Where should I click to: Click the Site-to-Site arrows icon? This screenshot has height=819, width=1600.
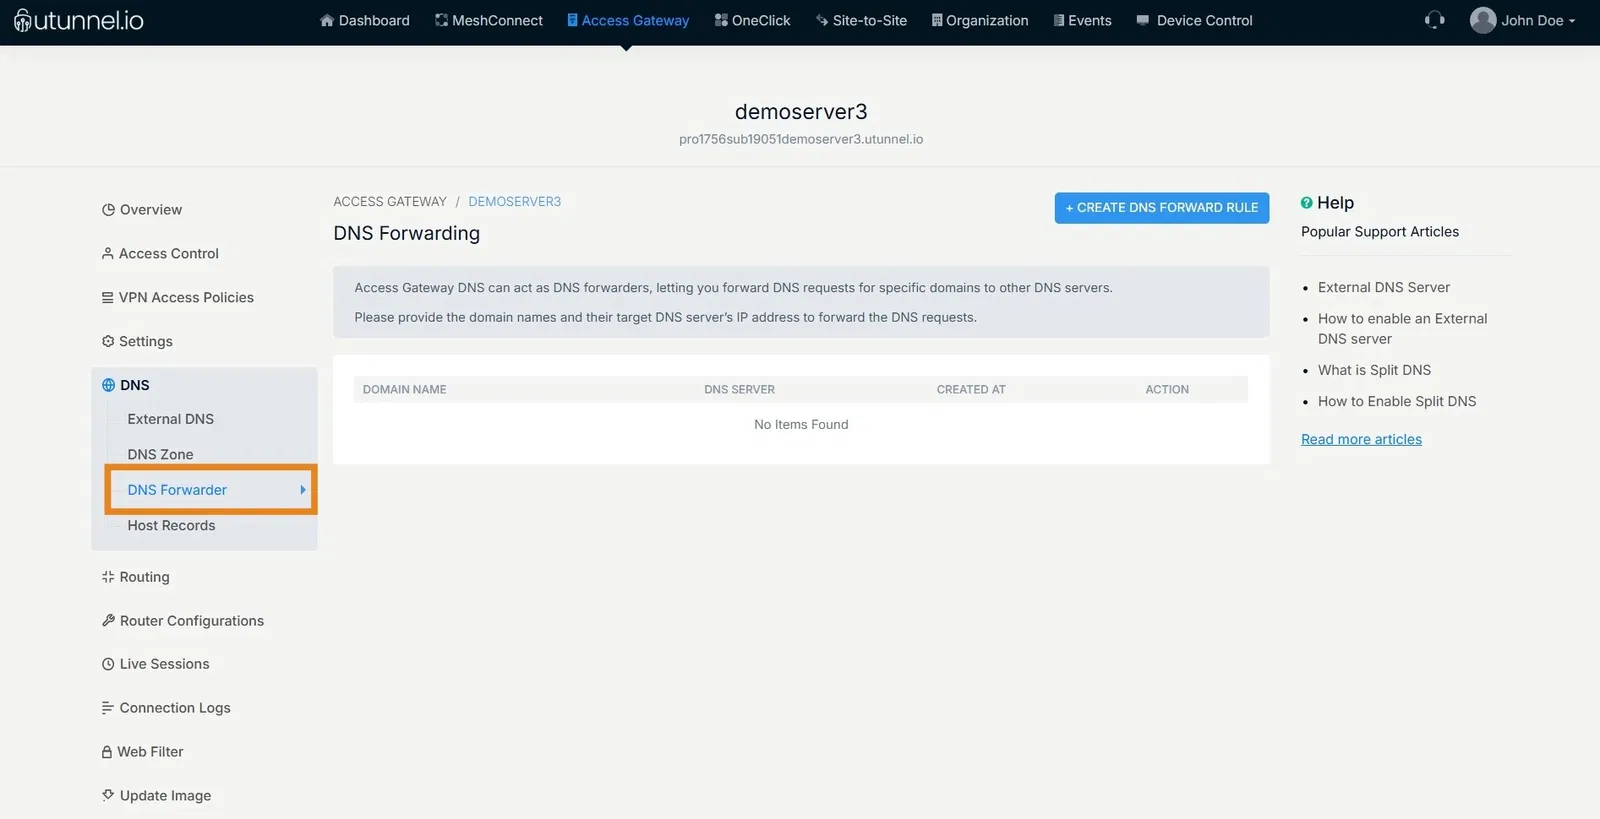click(822, 20)
